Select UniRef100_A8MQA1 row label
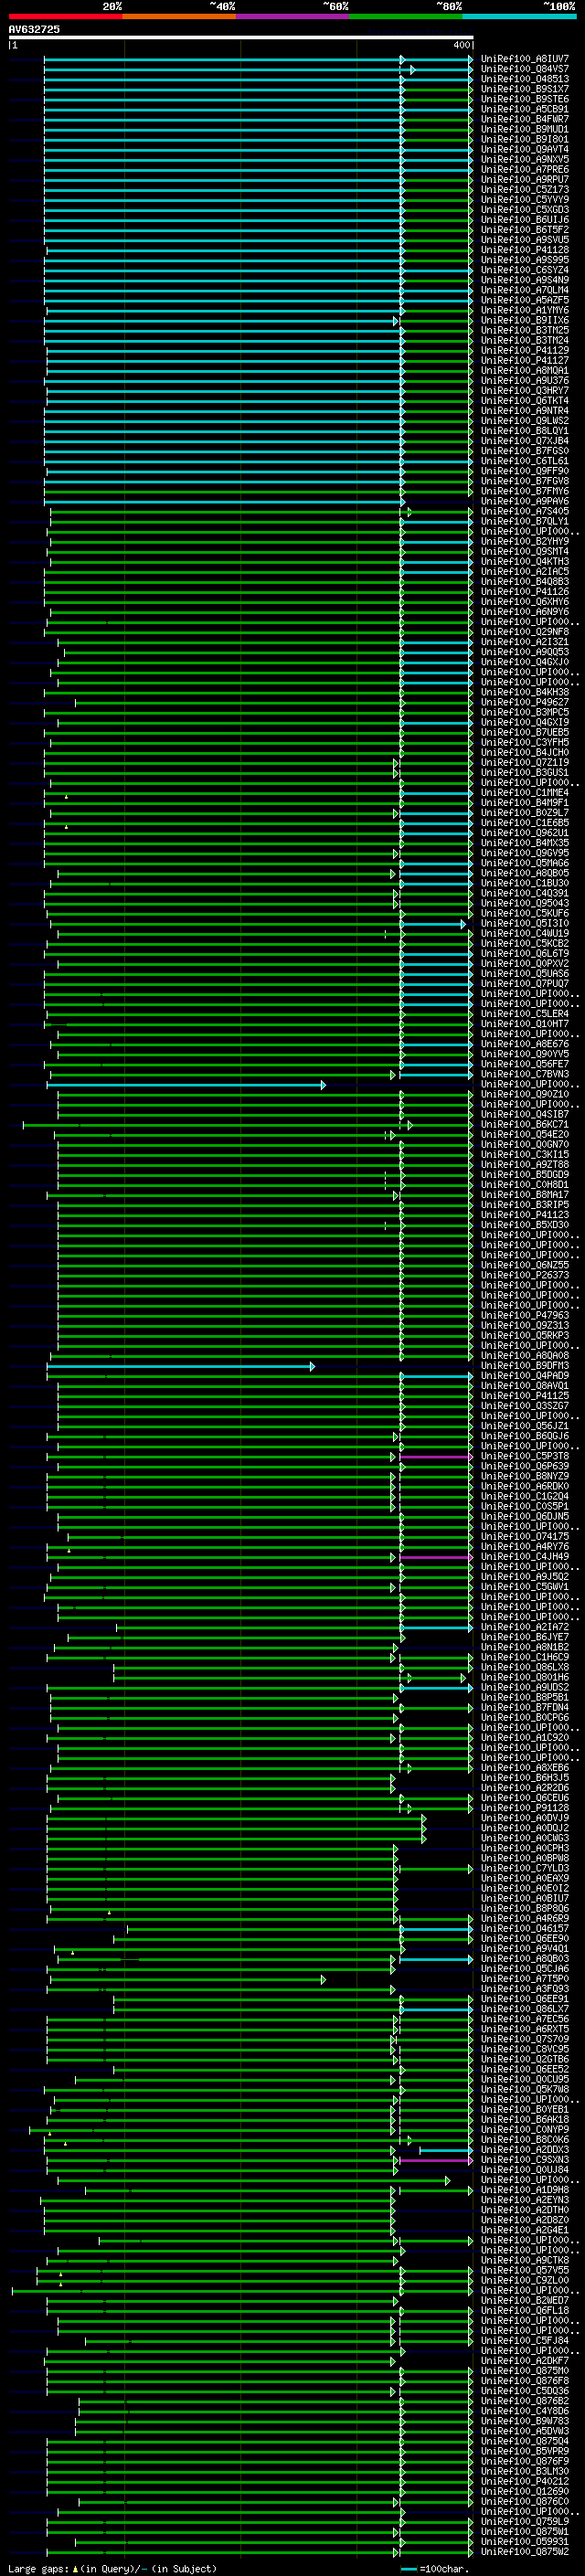Viewport: 585px width, 2576px height. coord(525,370)
